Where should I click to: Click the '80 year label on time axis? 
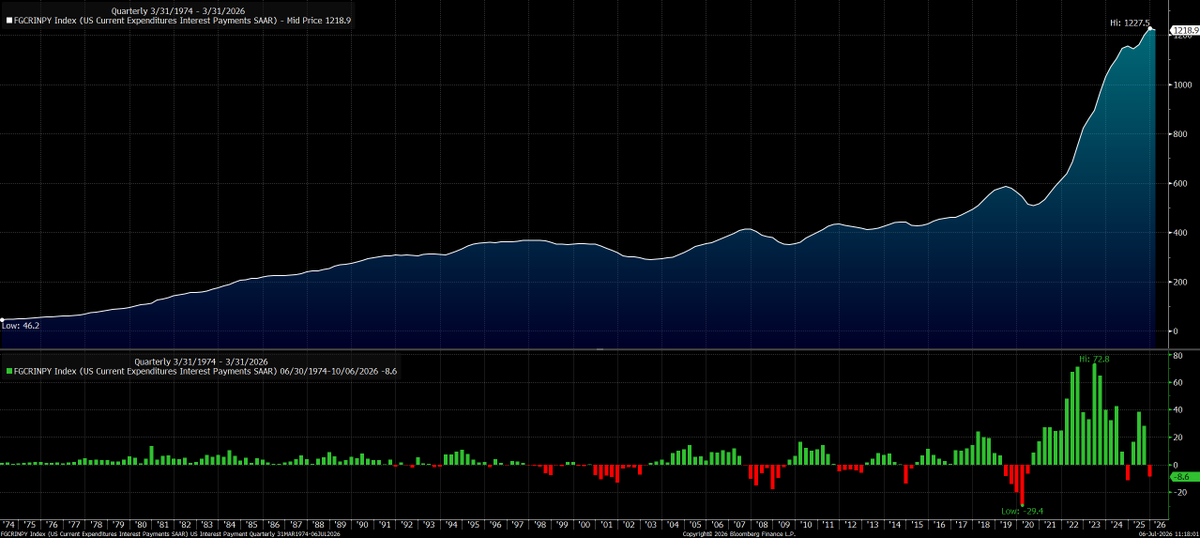tap(141, 524)
